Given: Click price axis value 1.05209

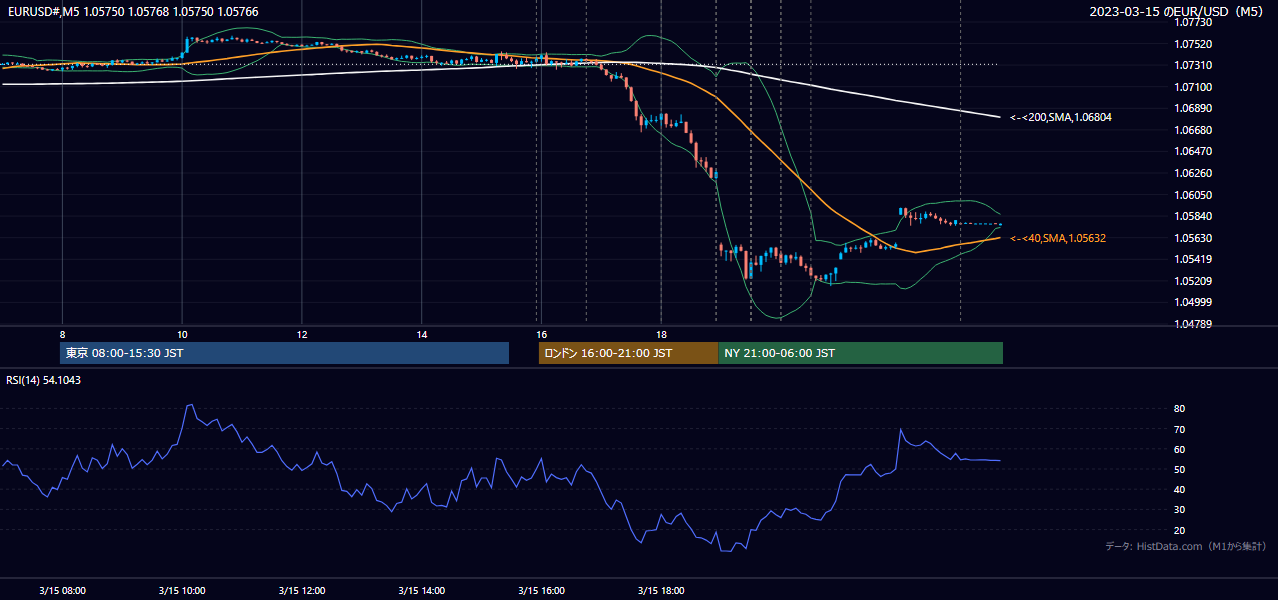Looking at the screenshot, I should pos(1193,281).
